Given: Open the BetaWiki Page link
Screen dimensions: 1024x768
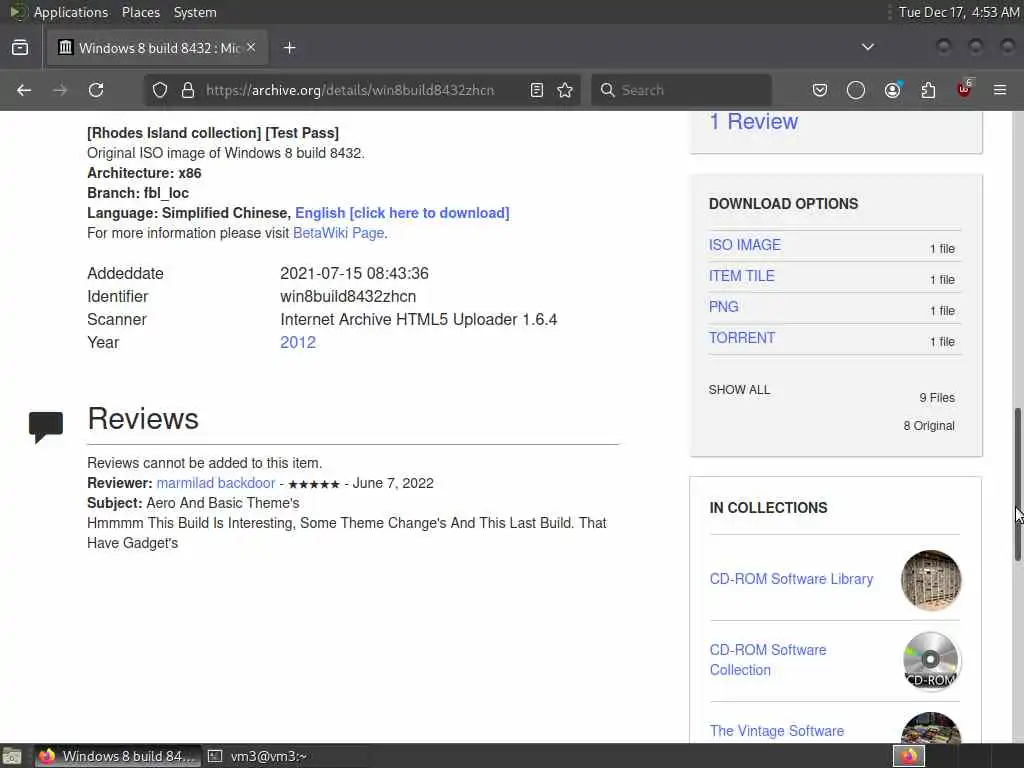Looking at the screenshot, I should click(x=339, y=233).
